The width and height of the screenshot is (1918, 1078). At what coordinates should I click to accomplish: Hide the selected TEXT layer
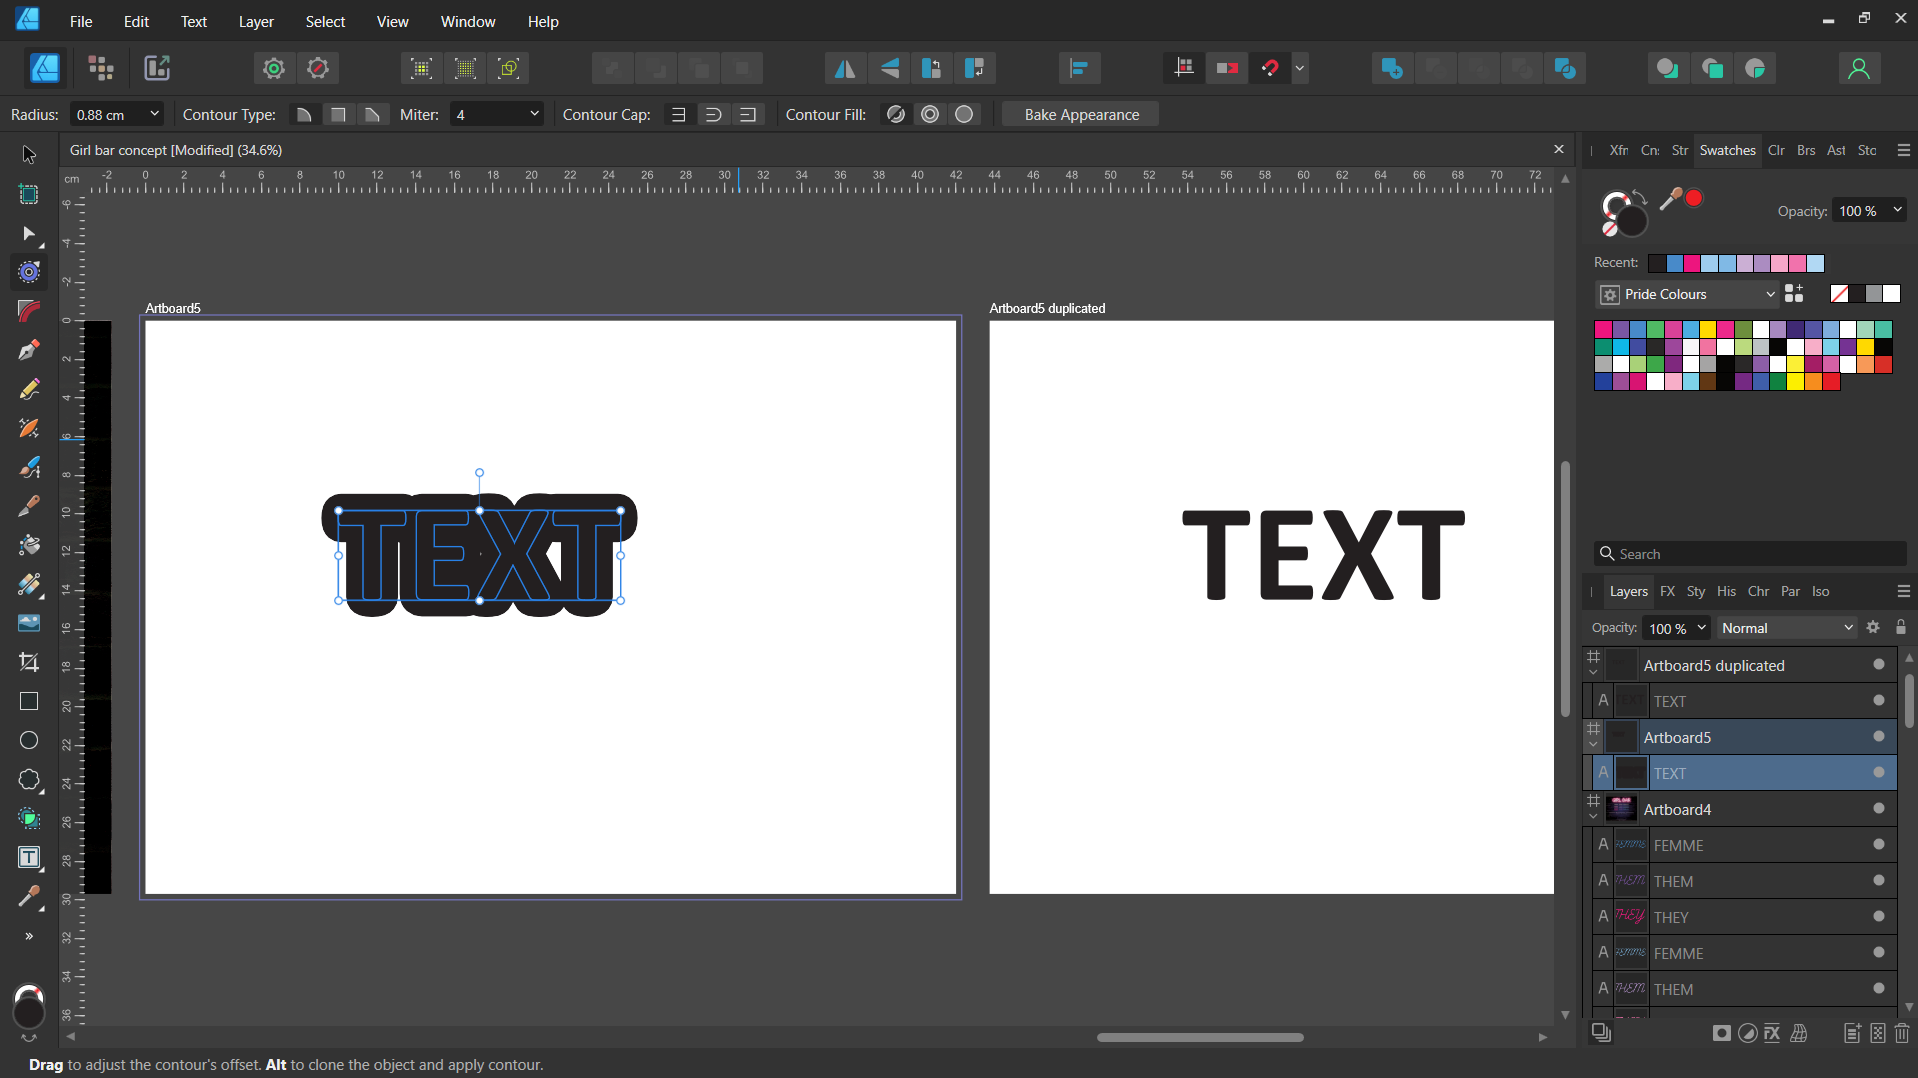click(1879, 773)
